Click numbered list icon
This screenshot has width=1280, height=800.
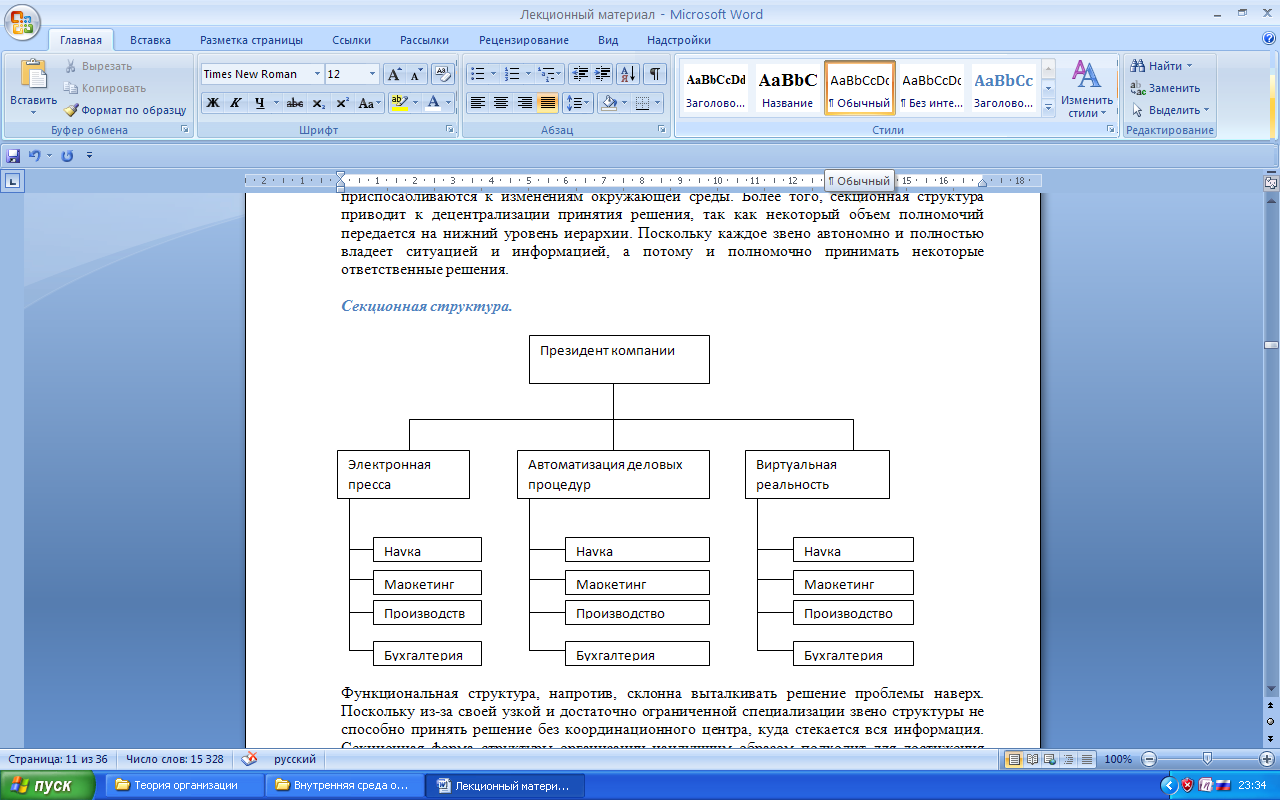pyautogui.click(x=512, y=74)
